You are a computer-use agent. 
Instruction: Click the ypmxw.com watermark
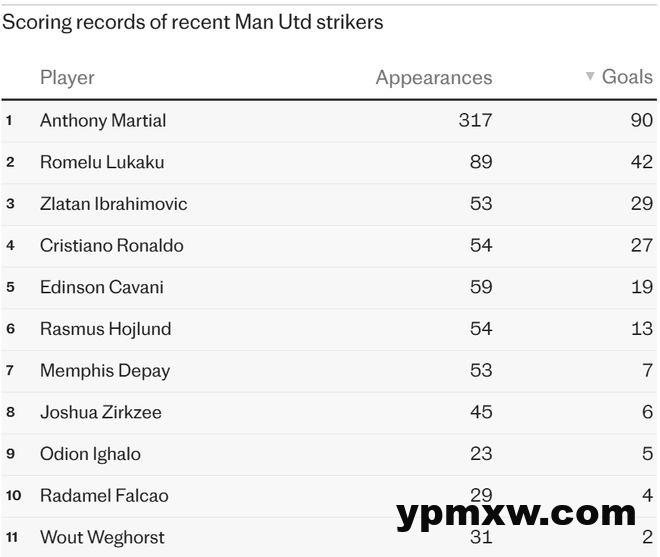click(x=516, y=514)
